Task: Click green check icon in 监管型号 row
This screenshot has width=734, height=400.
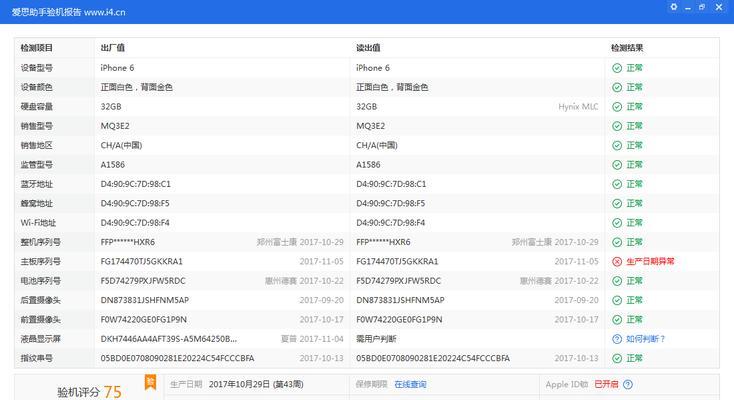Action: 617,165
